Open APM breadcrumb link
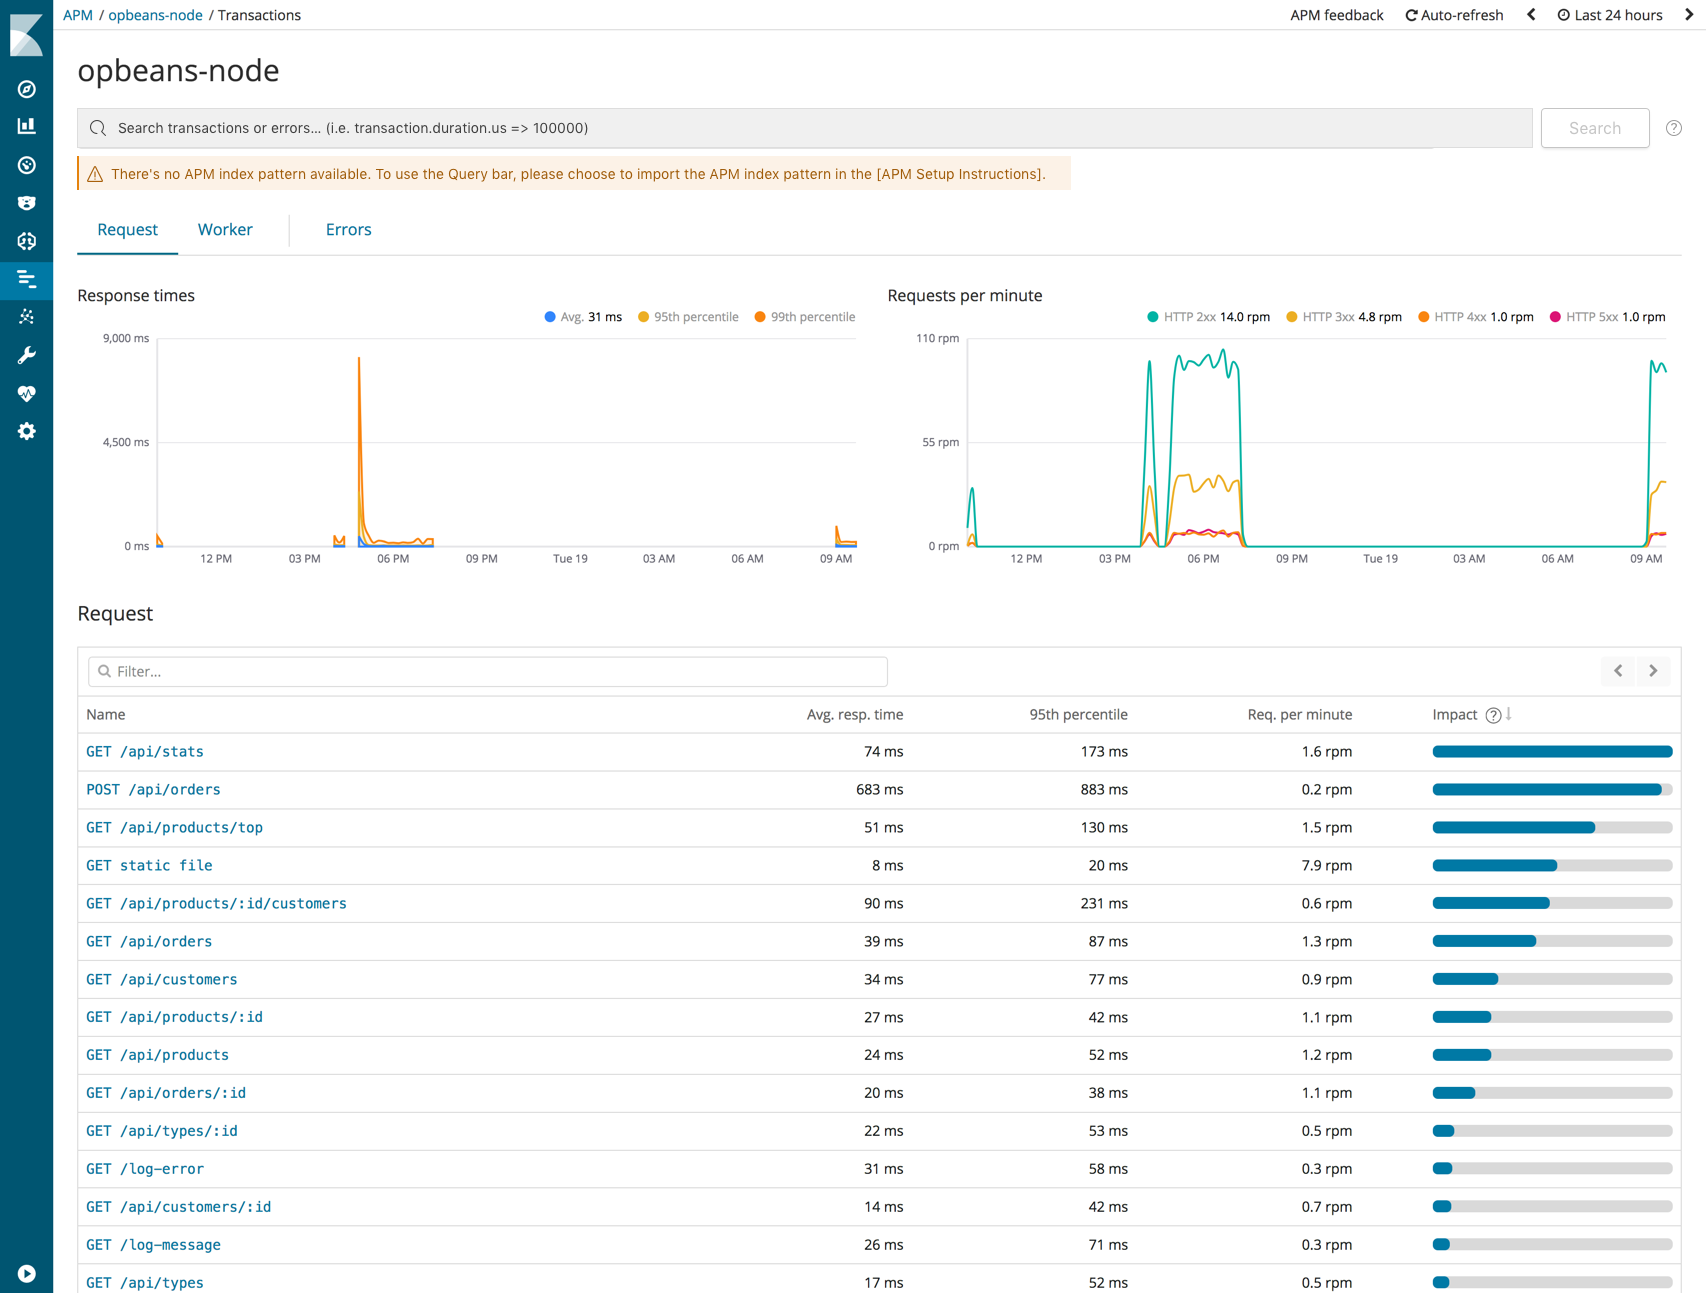1706x1293 pixels. 78,15
